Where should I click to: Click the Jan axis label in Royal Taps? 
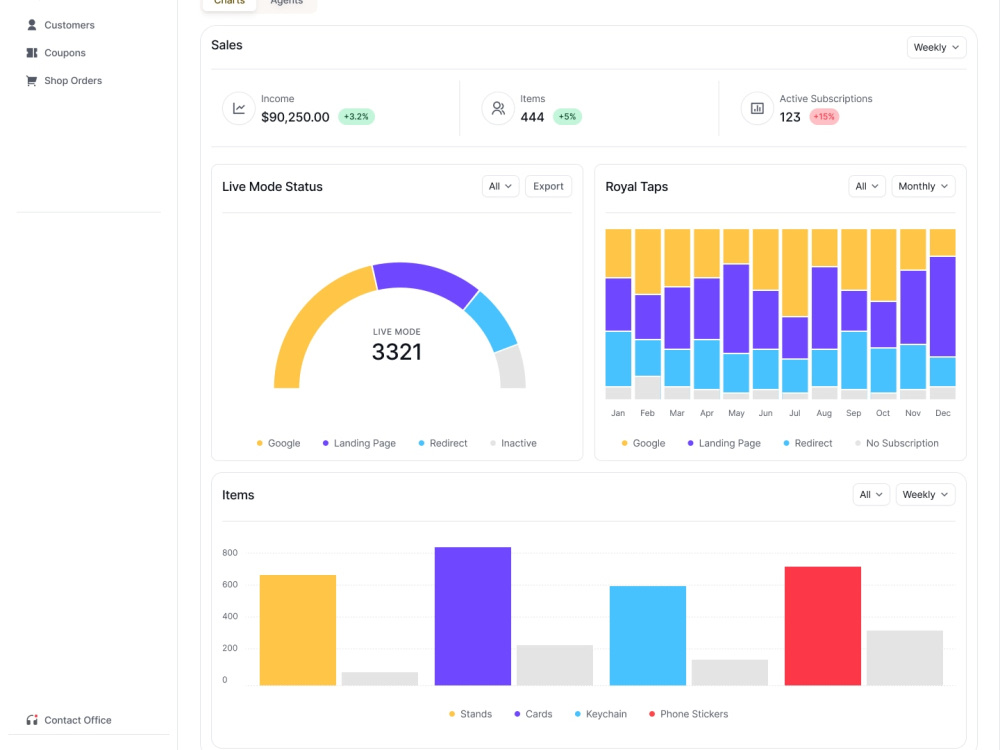[x=618, y=413]
